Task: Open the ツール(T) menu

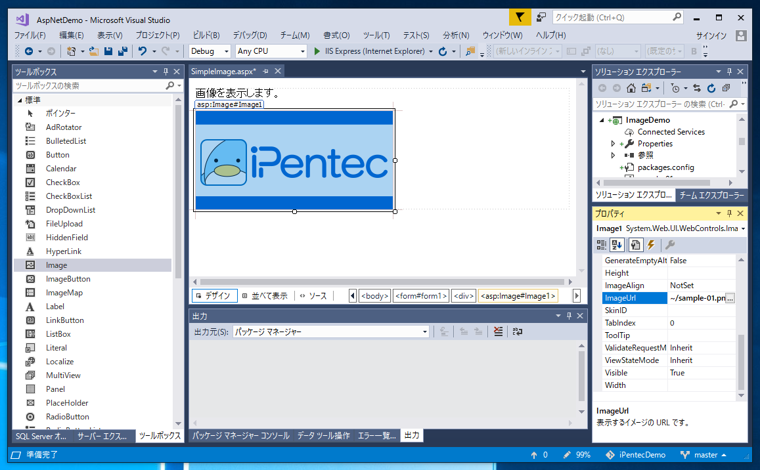Action: point(376,35)
